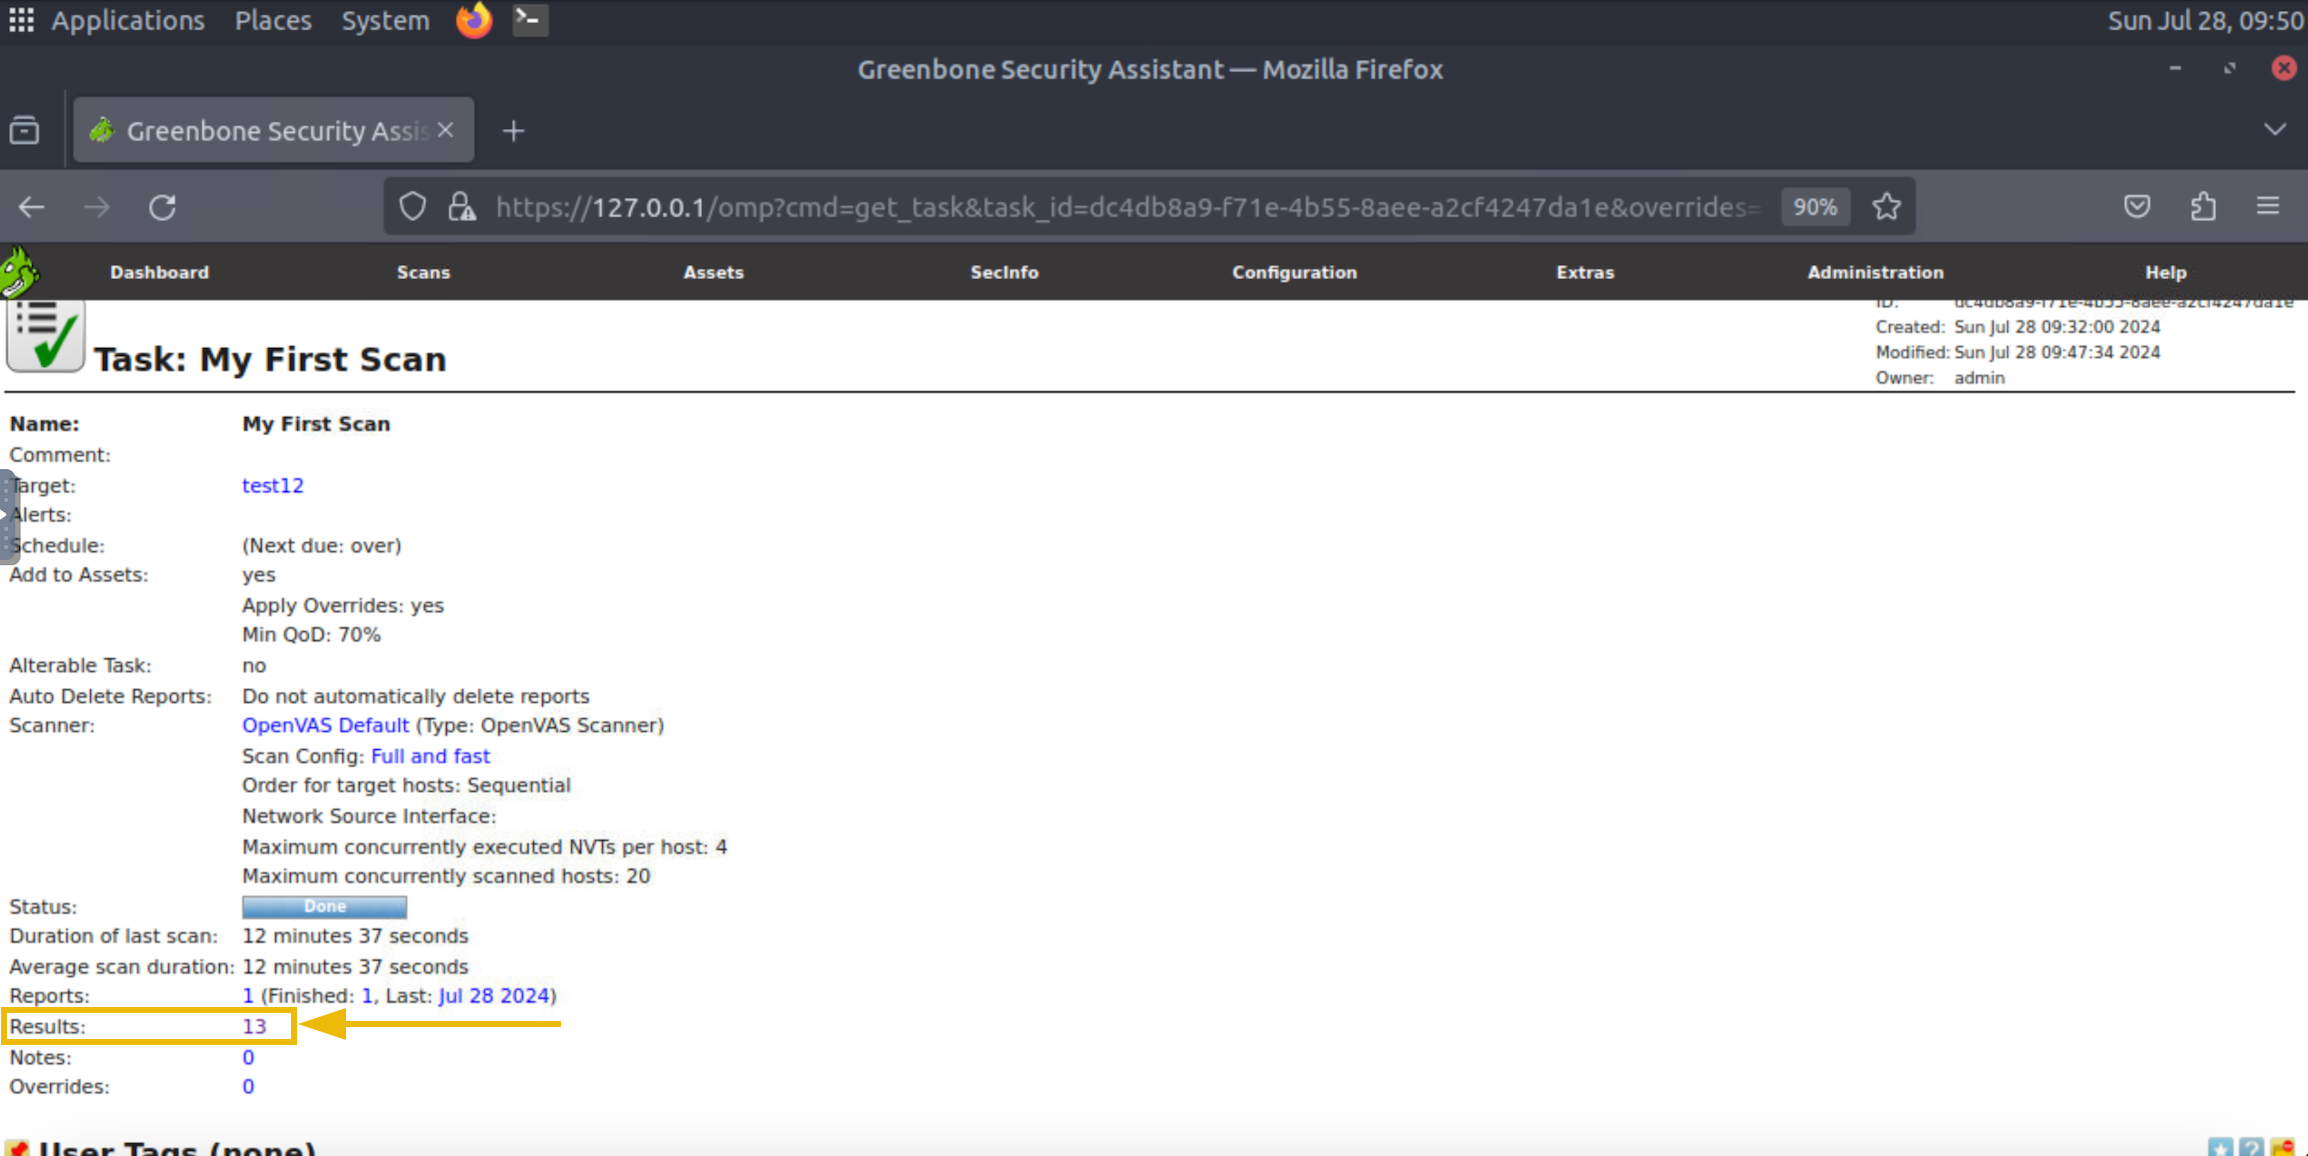Click the Done status progress bar
This screenshot has width=2308, height=1156.
pyautogui.click(x=324, y=906)
